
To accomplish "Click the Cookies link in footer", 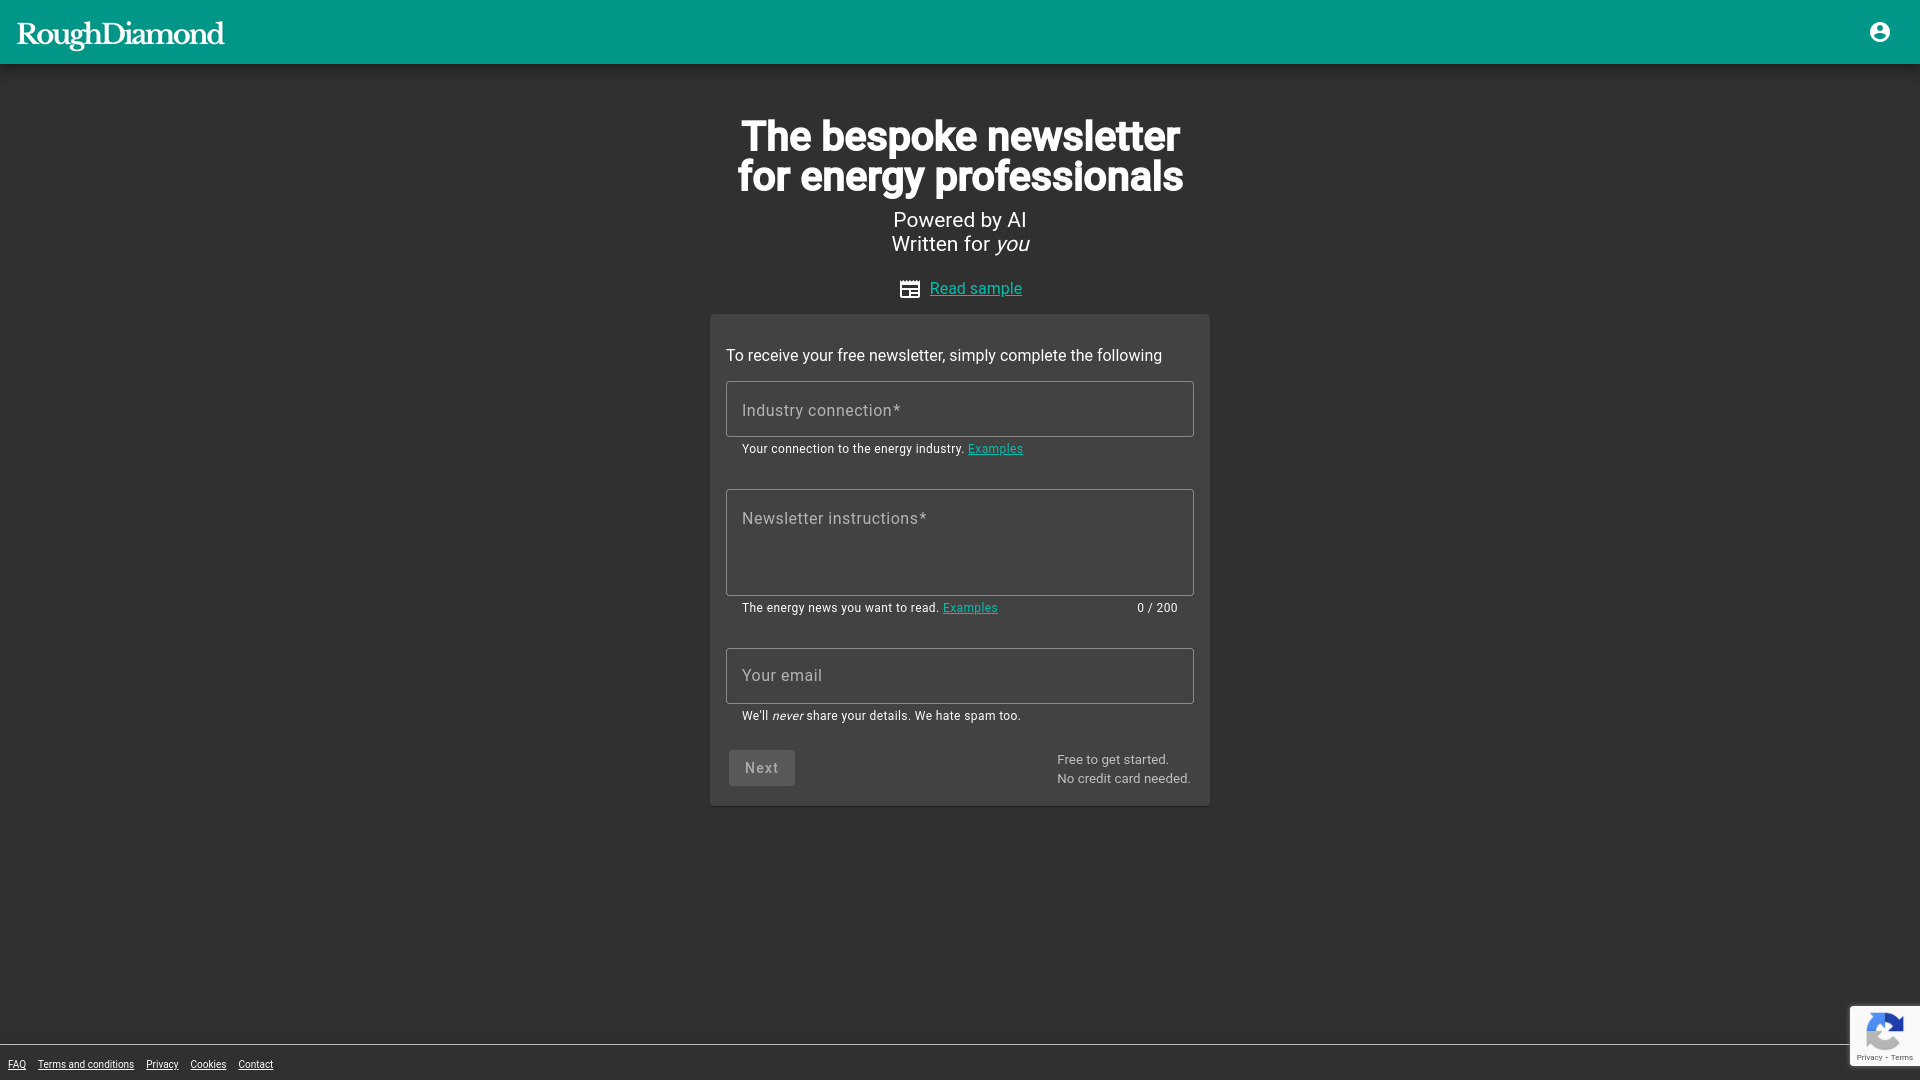I will point(207,1064).
